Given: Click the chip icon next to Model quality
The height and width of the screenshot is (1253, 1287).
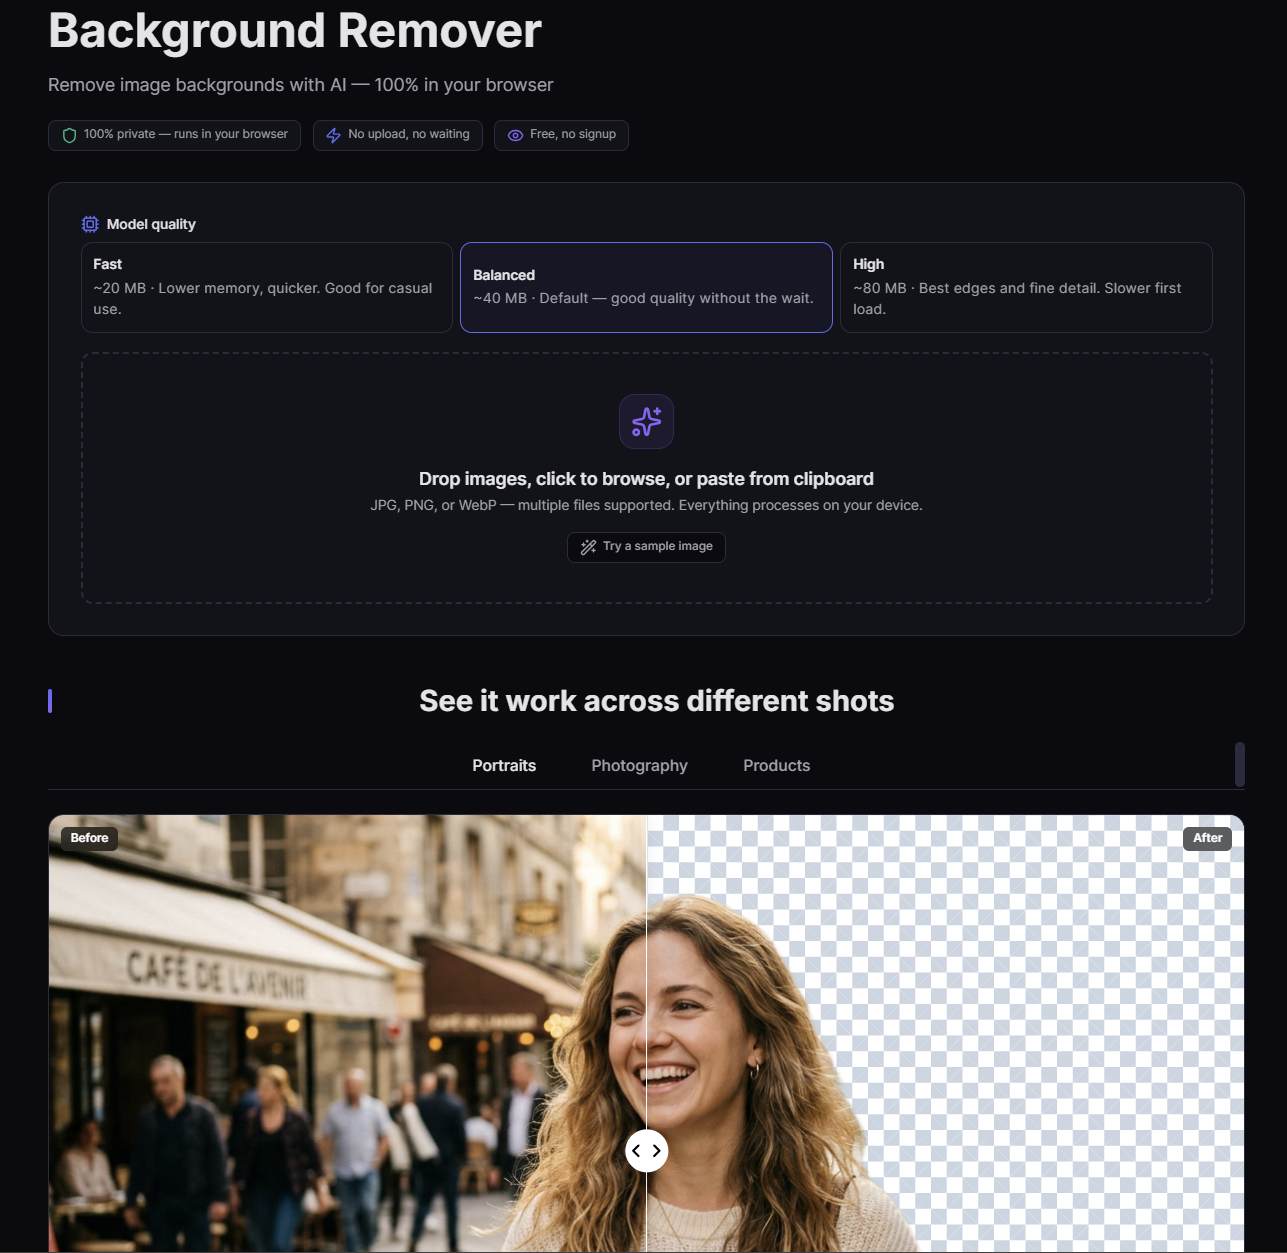Looking at the screenshot, I should (90, 224).
